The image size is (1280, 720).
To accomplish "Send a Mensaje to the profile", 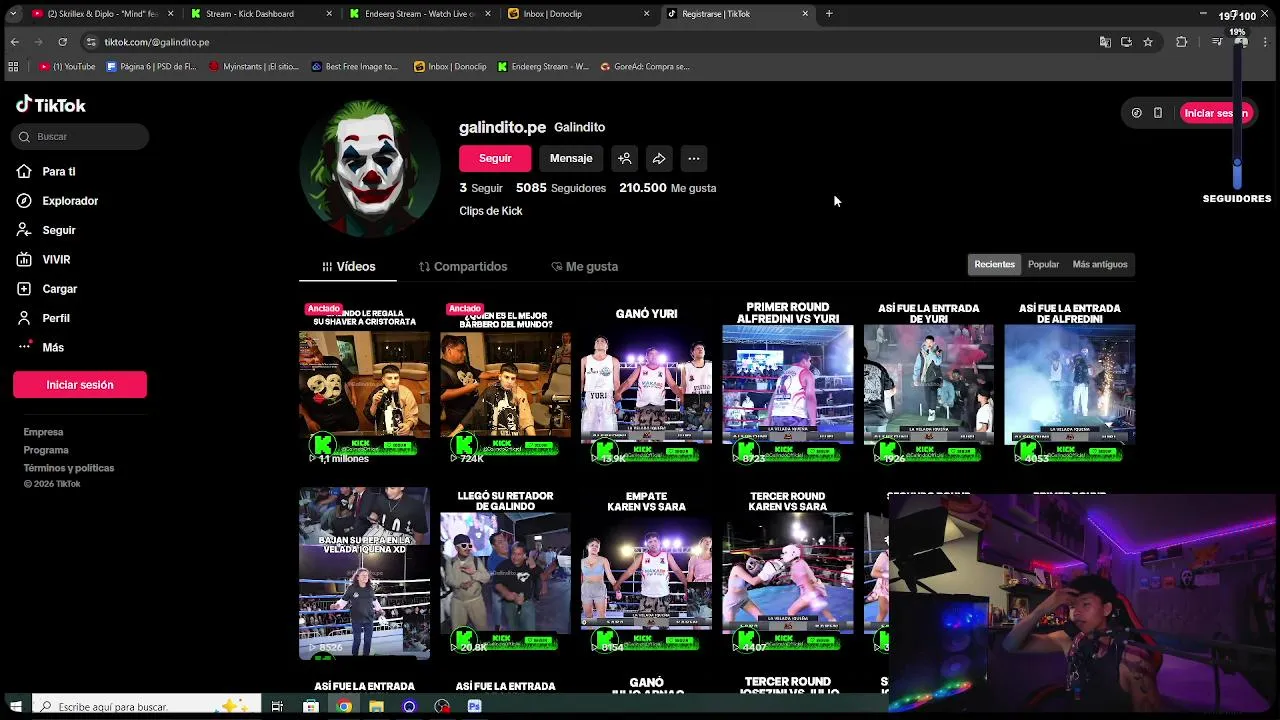I will point(571,158).
